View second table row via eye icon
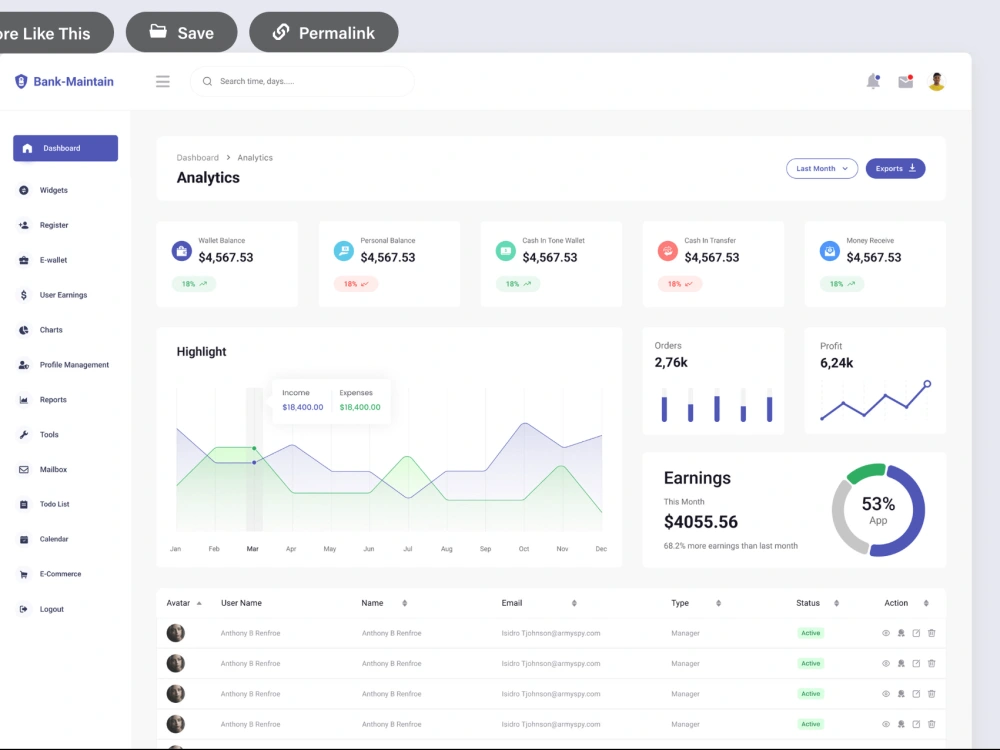1000x750 pixels. click(x=886, y=663)
